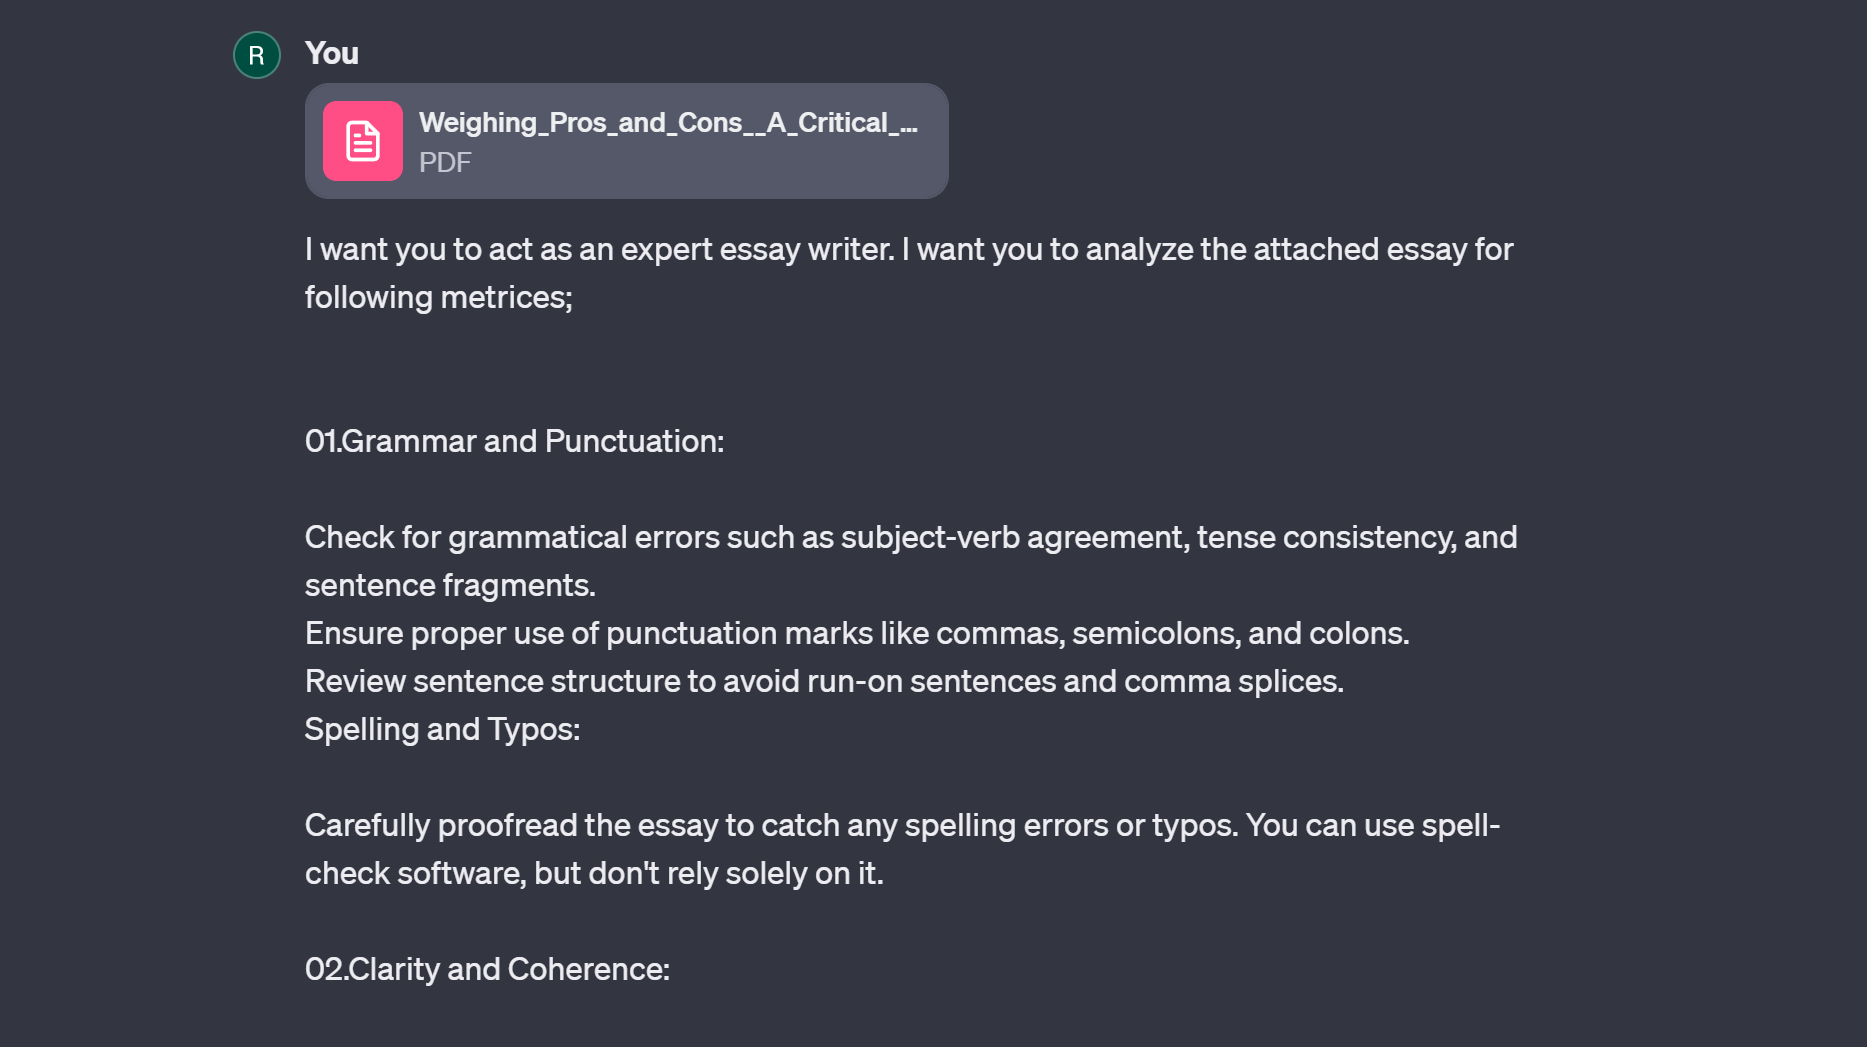Click the "01.Grammar and Punctuation:" heading
The image size is (1867, 1047).
(514, 441)
